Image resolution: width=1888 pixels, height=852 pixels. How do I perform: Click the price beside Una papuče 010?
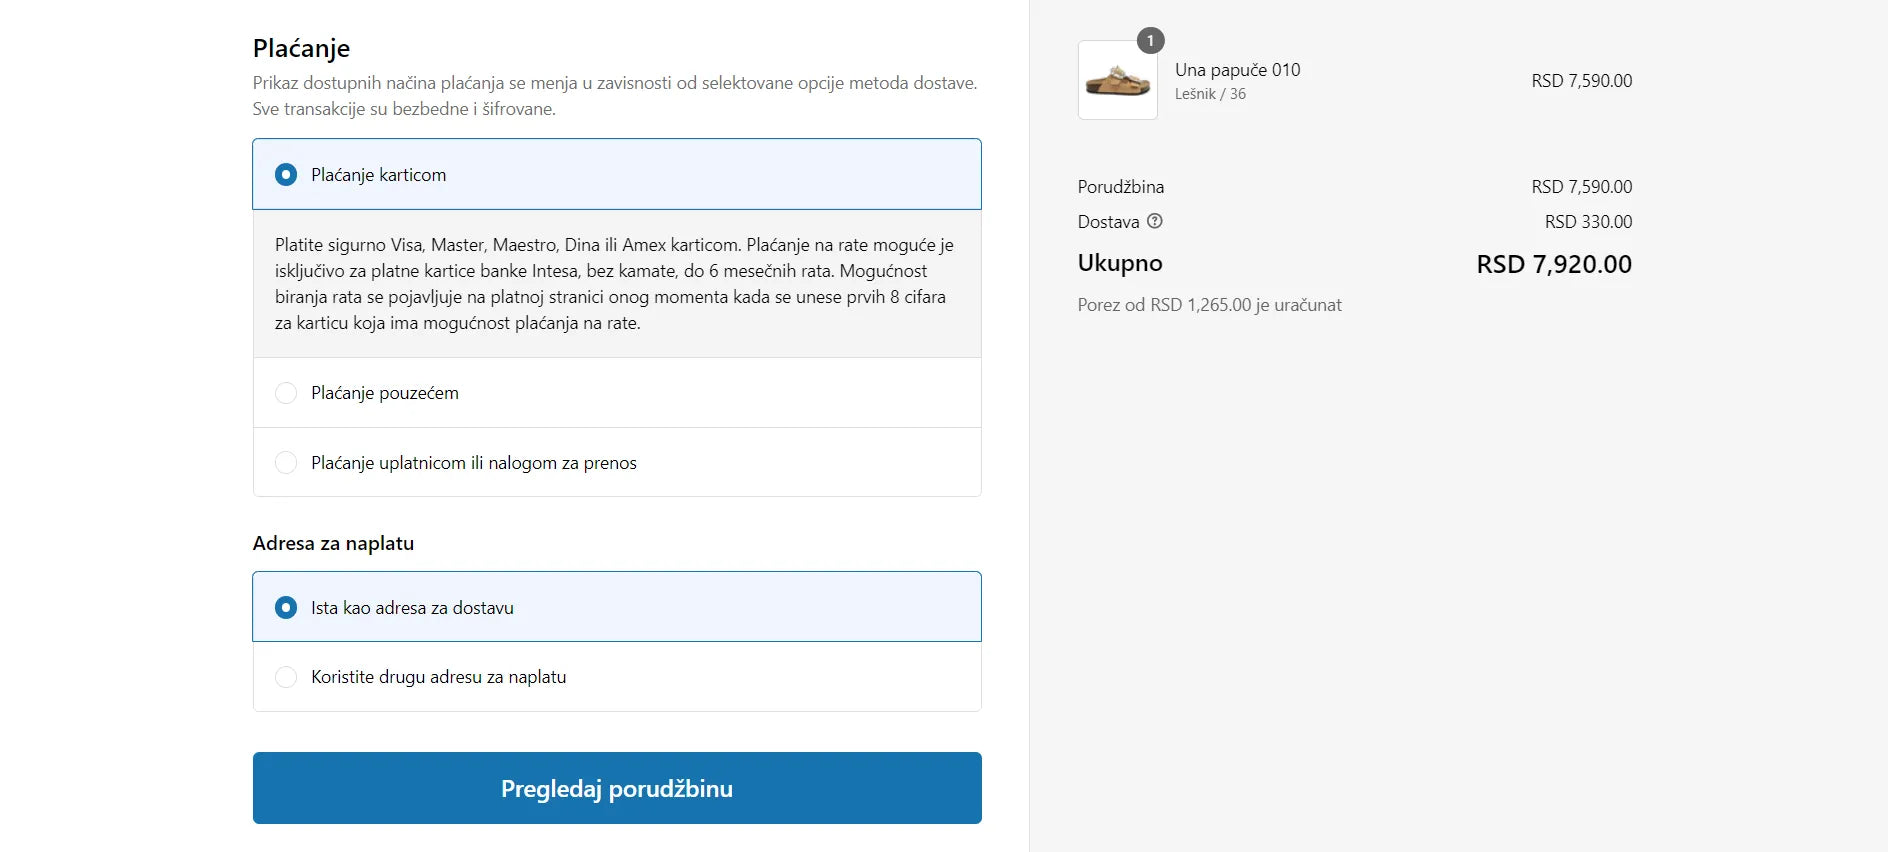(x=1581, y=81)
